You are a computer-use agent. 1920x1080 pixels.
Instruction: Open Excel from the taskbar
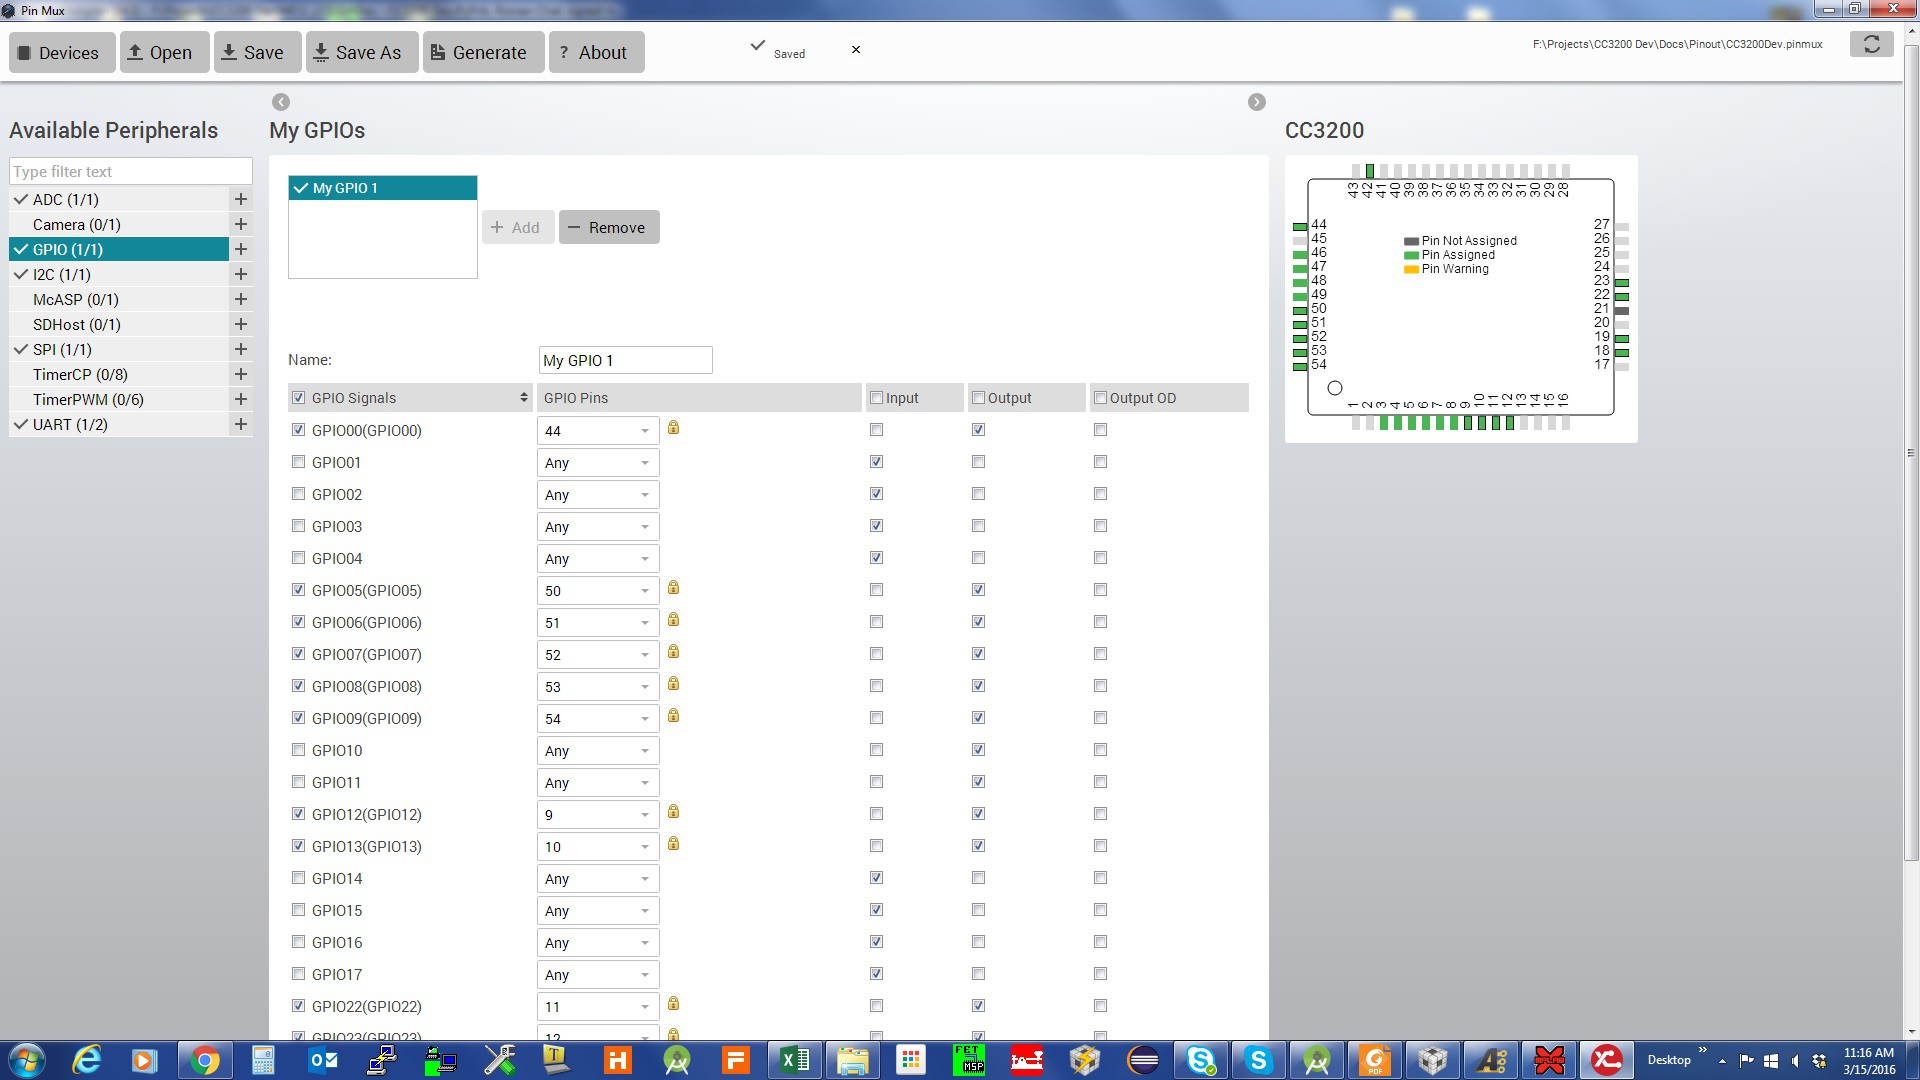coord(795,1060)
